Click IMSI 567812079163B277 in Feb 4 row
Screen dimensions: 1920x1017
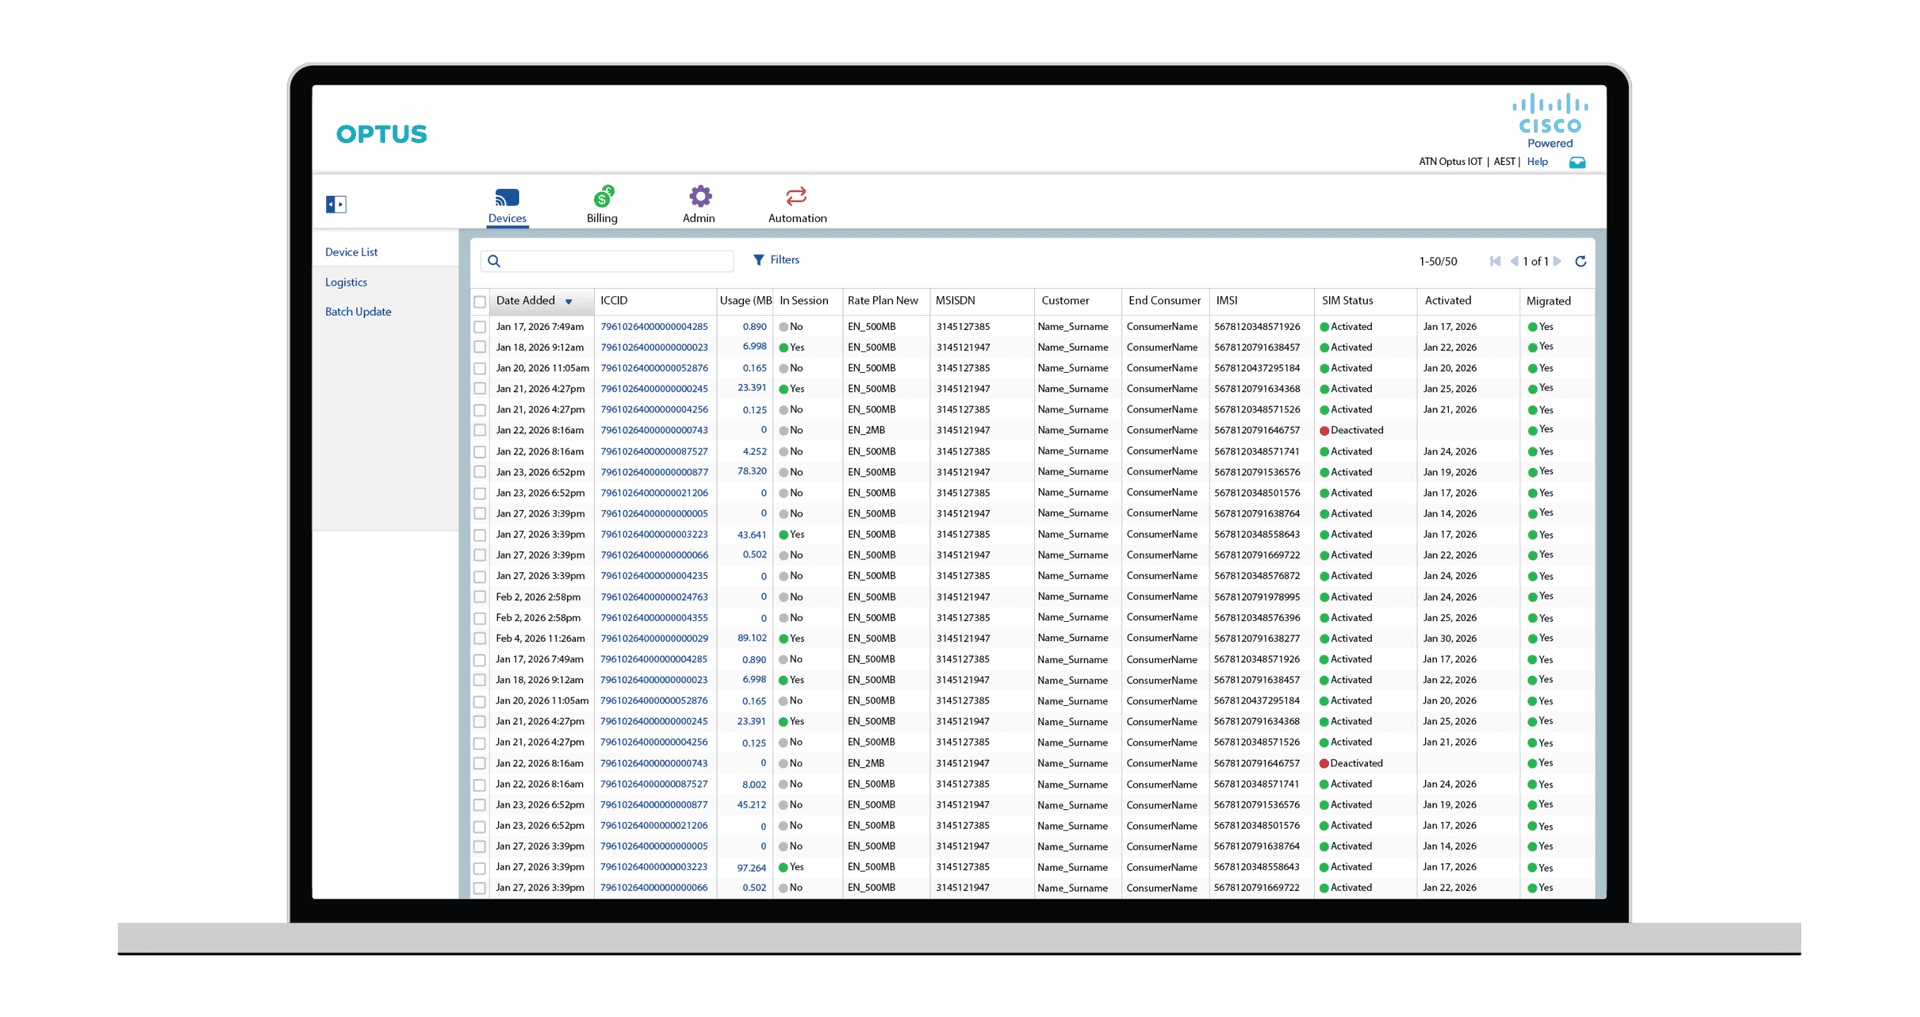1257,639
